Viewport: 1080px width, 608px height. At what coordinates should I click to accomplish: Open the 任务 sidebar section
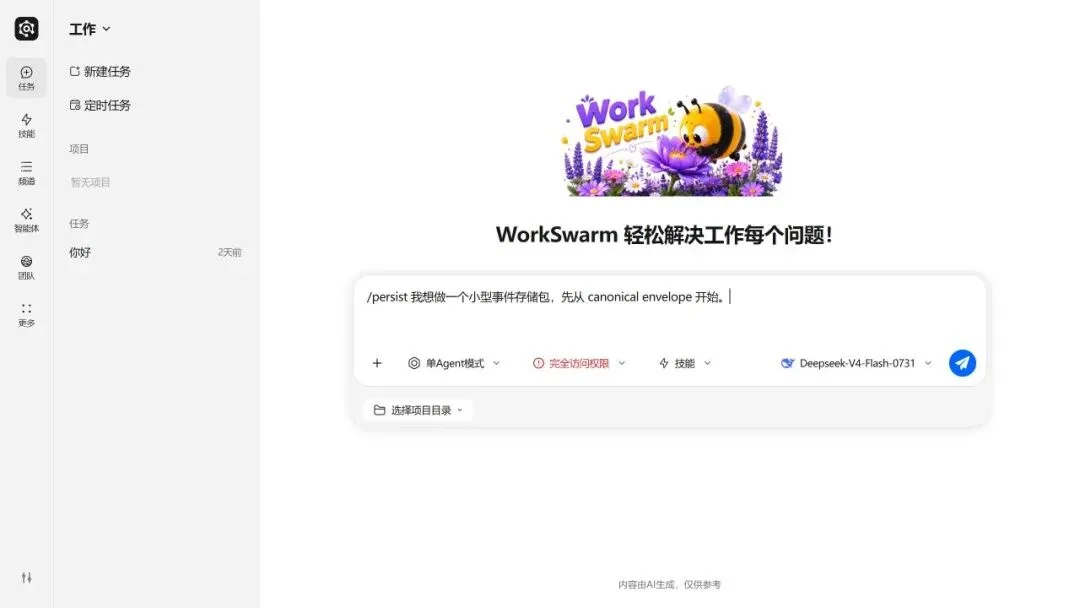(26, 78)
